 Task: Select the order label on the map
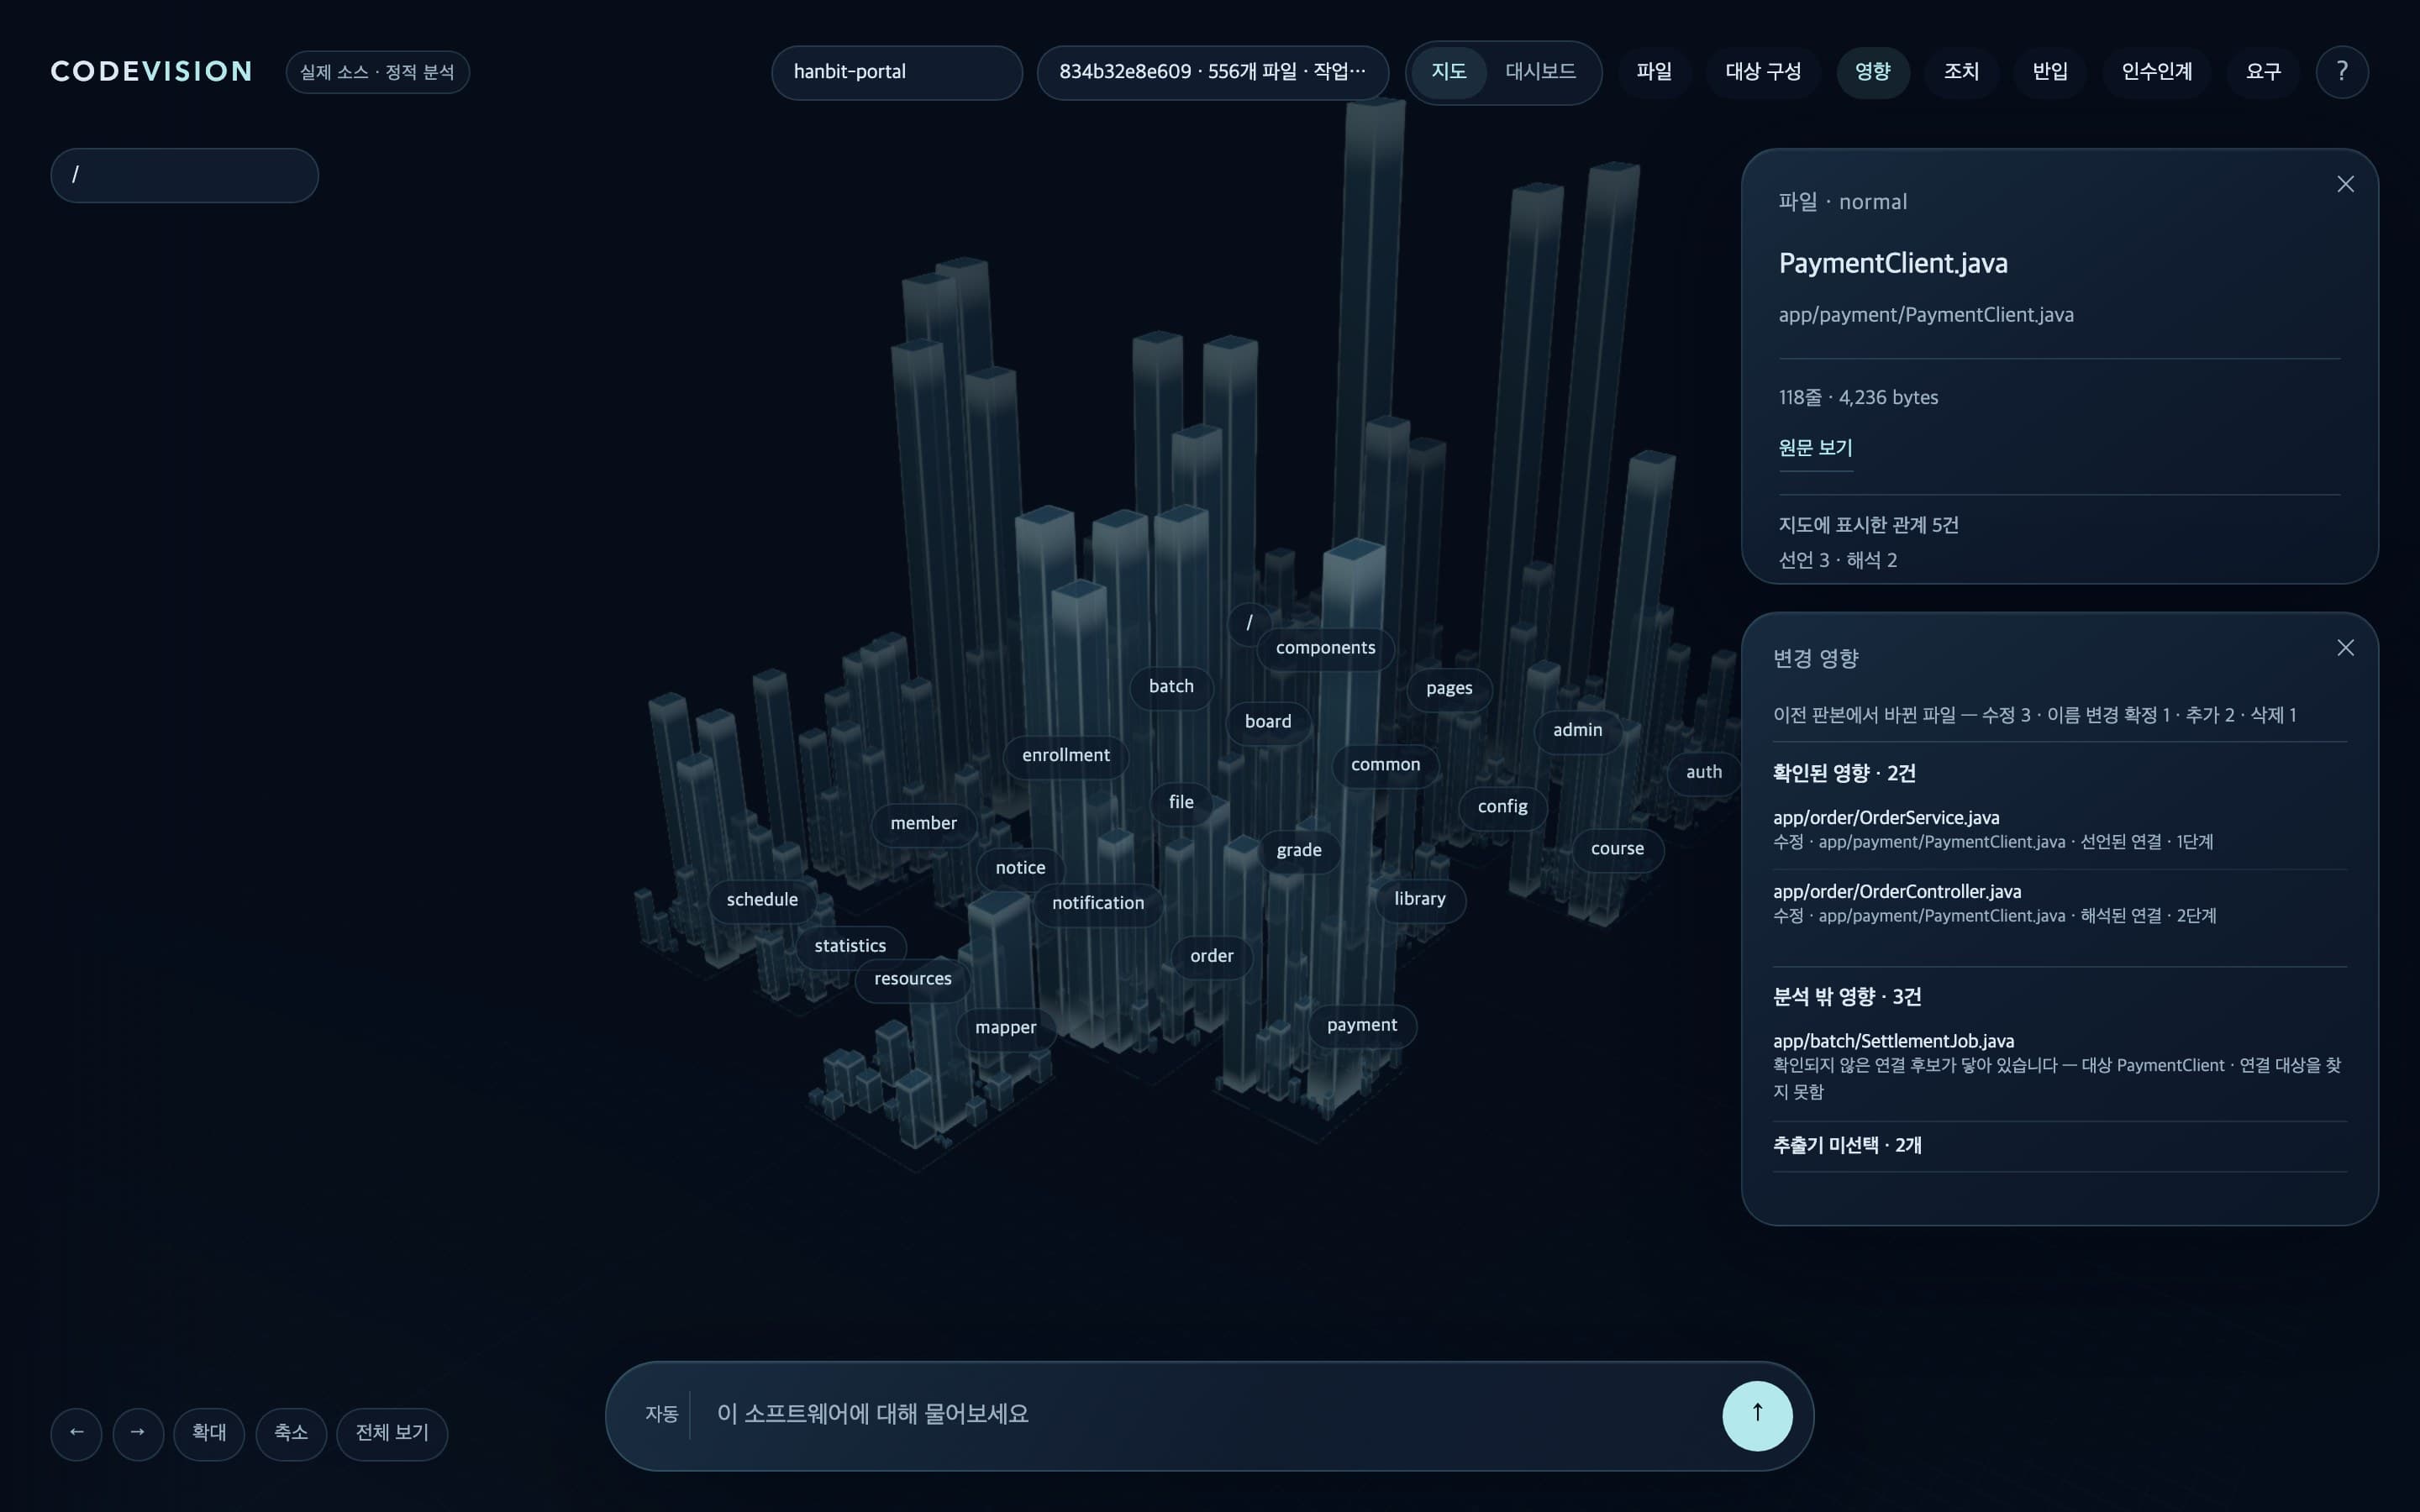point(1211,957)
